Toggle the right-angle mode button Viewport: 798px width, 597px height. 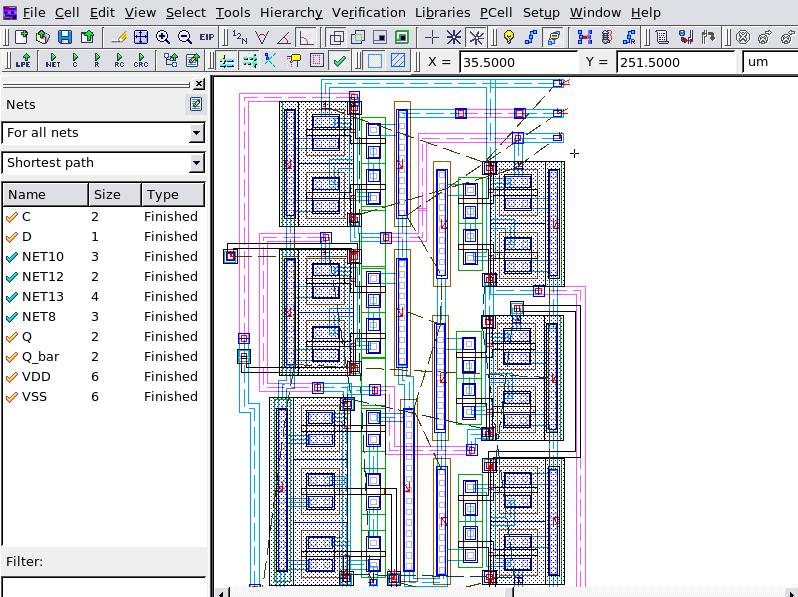click(306, 37)
